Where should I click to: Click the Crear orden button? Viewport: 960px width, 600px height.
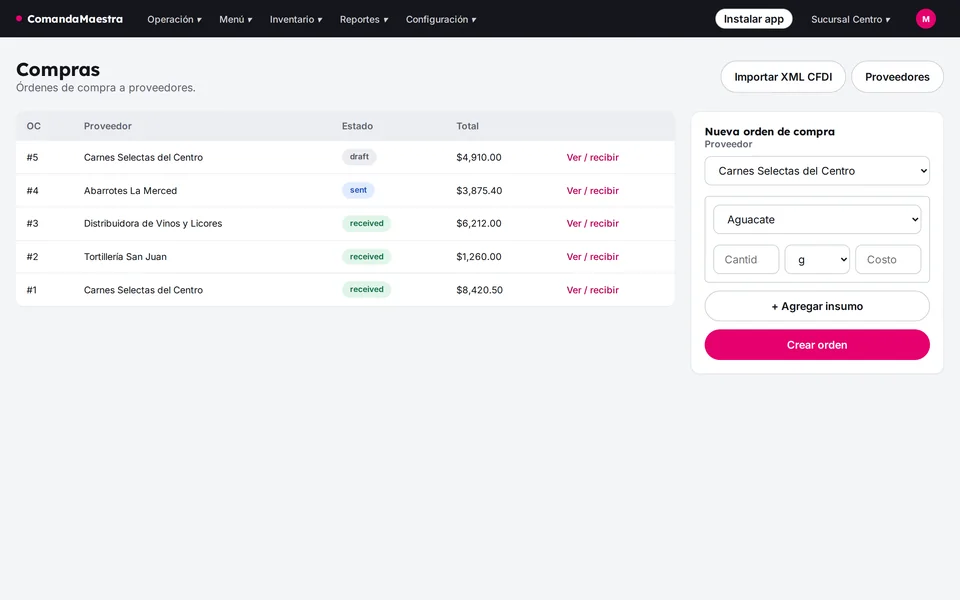point(817,345)
